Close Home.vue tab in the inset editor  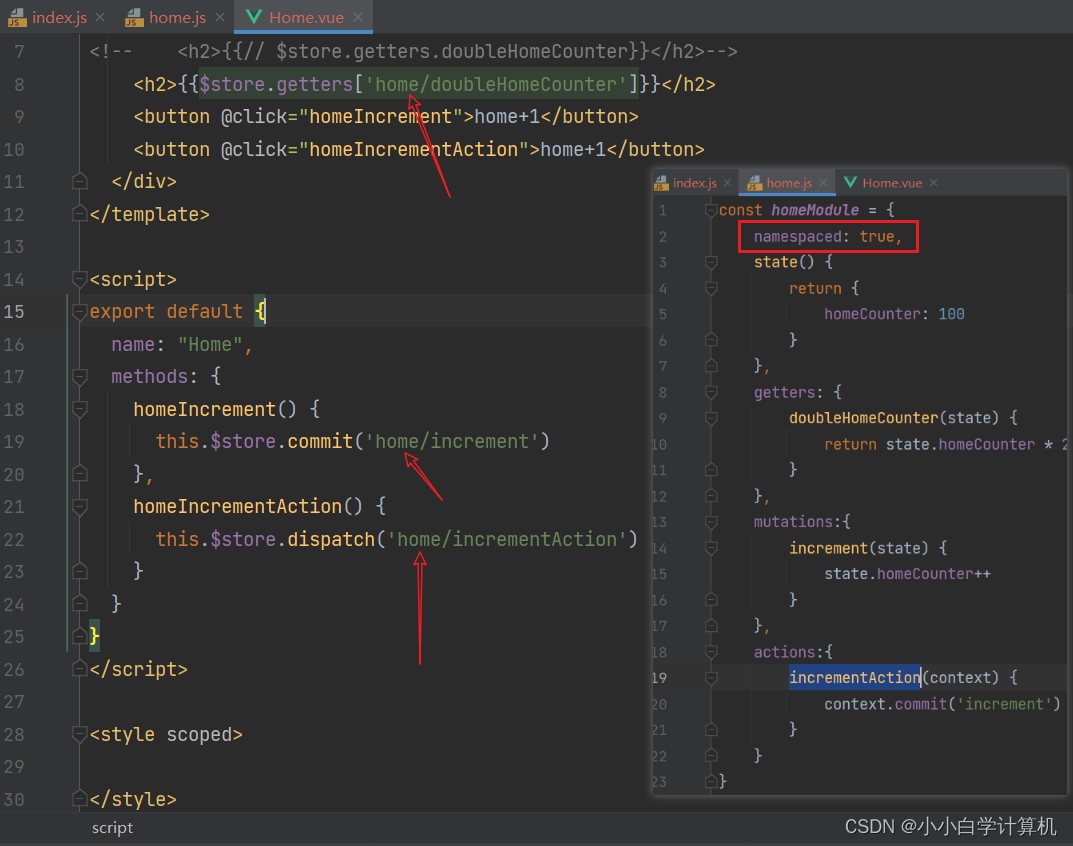coord(933,183)
